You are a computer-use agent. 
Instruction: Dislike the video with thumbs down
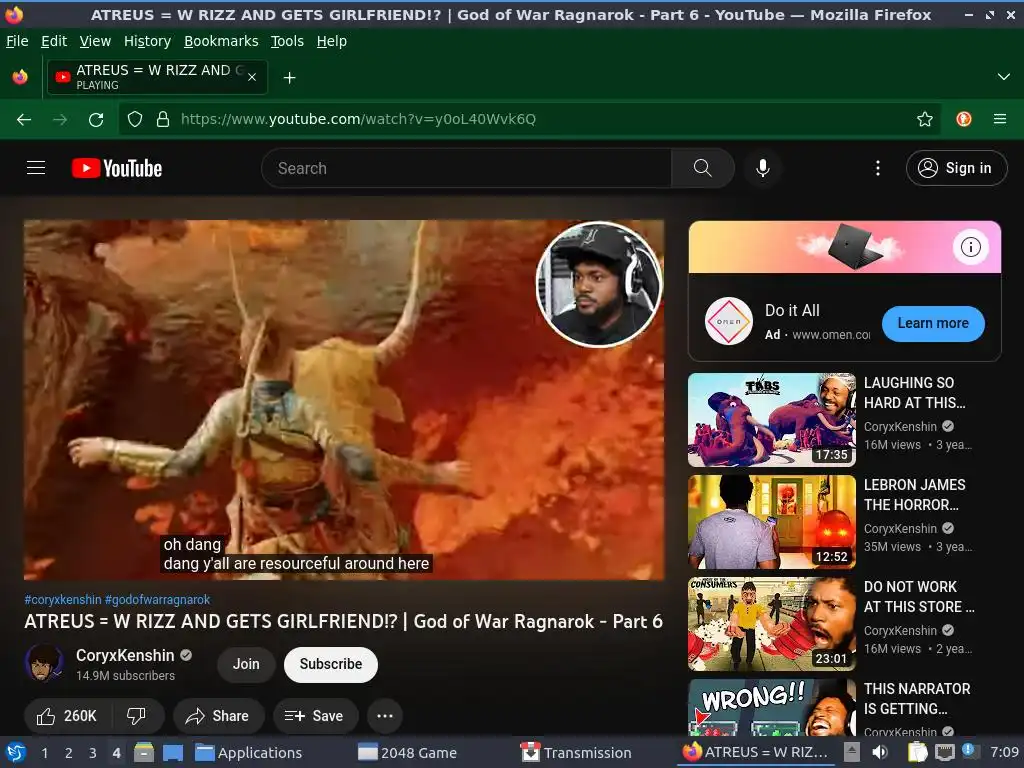coord(136,716)
